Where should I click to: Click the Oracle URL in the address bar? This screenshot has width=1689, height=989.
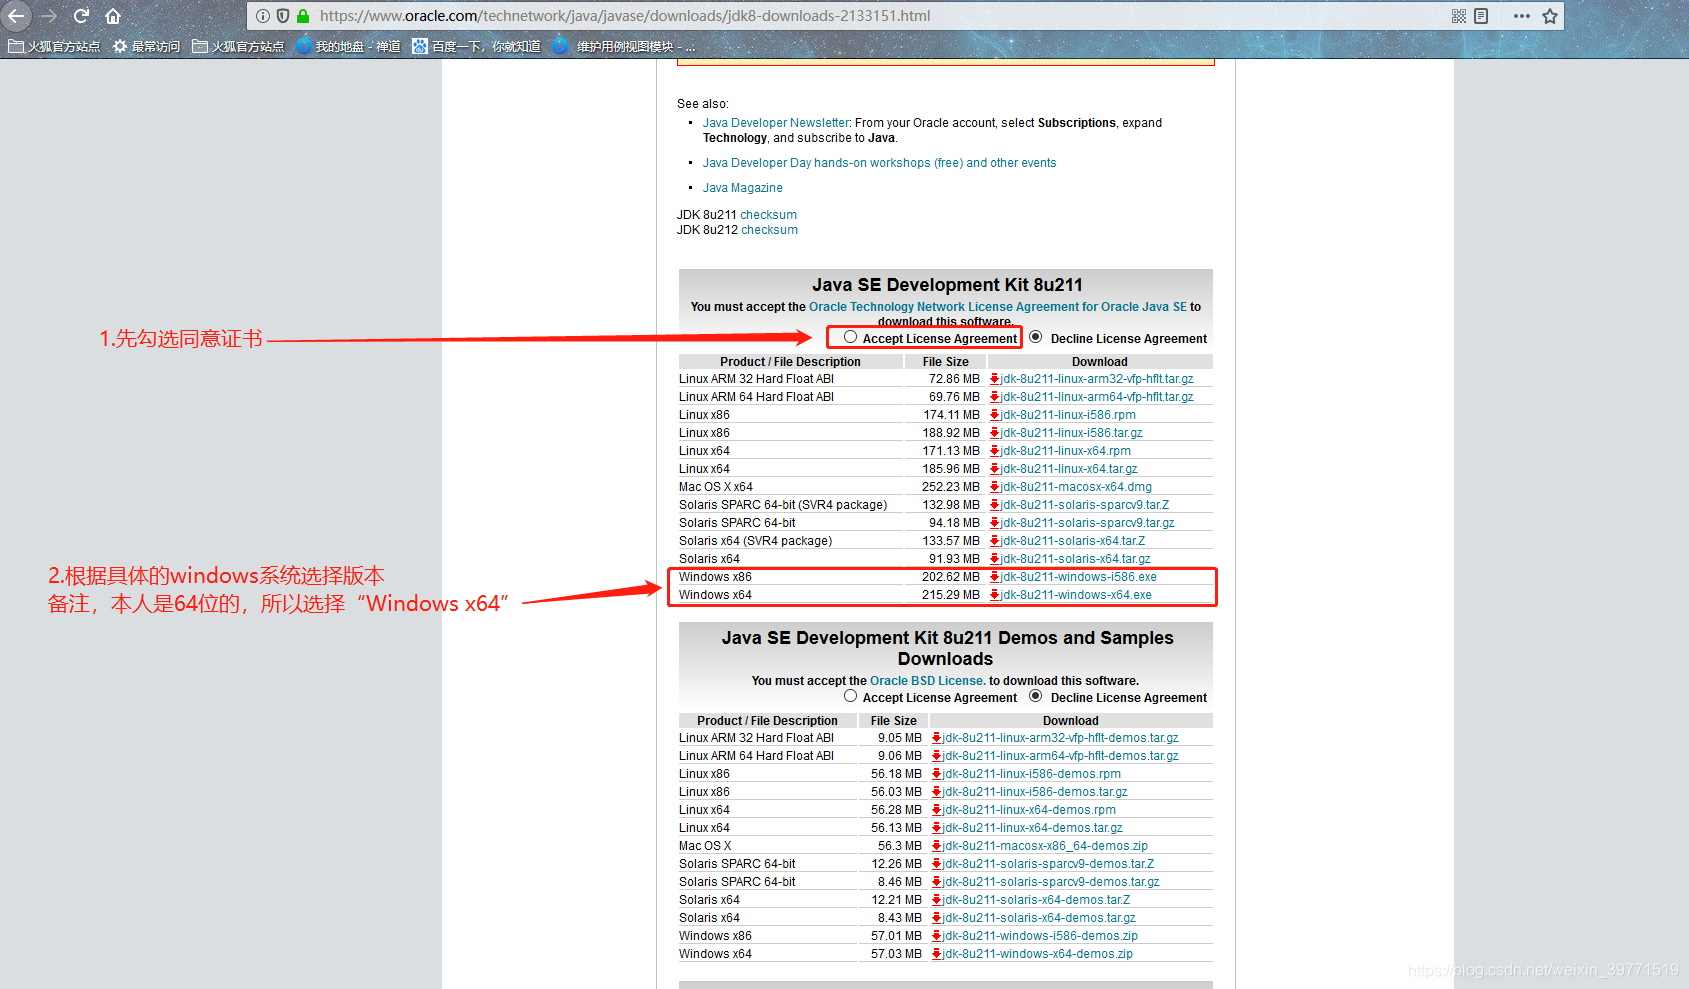[625, 16]
